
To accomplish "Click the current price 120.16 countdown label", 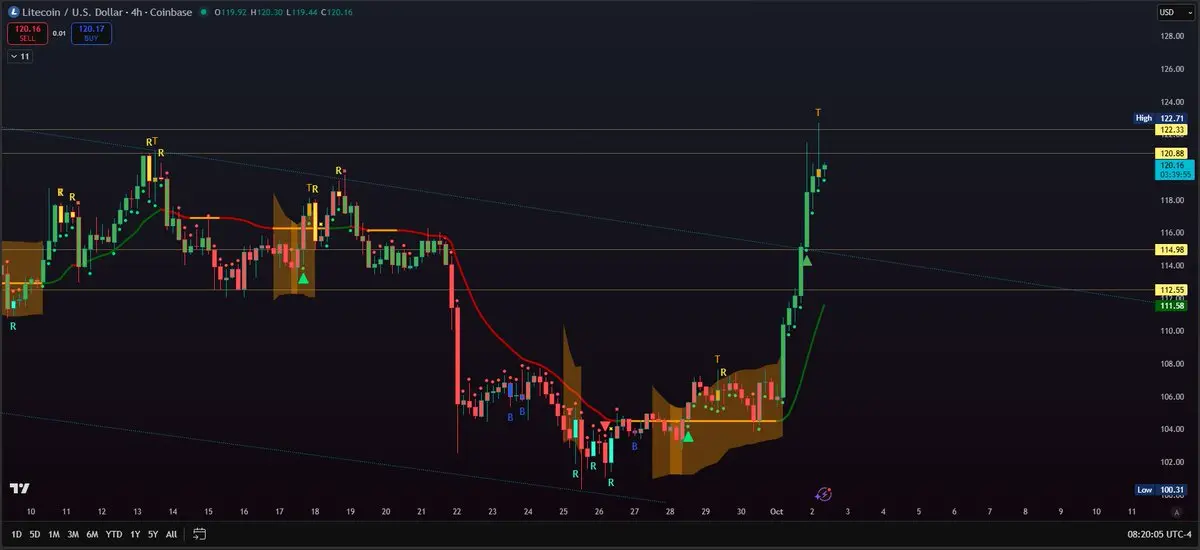I will tap(1174, 169).
